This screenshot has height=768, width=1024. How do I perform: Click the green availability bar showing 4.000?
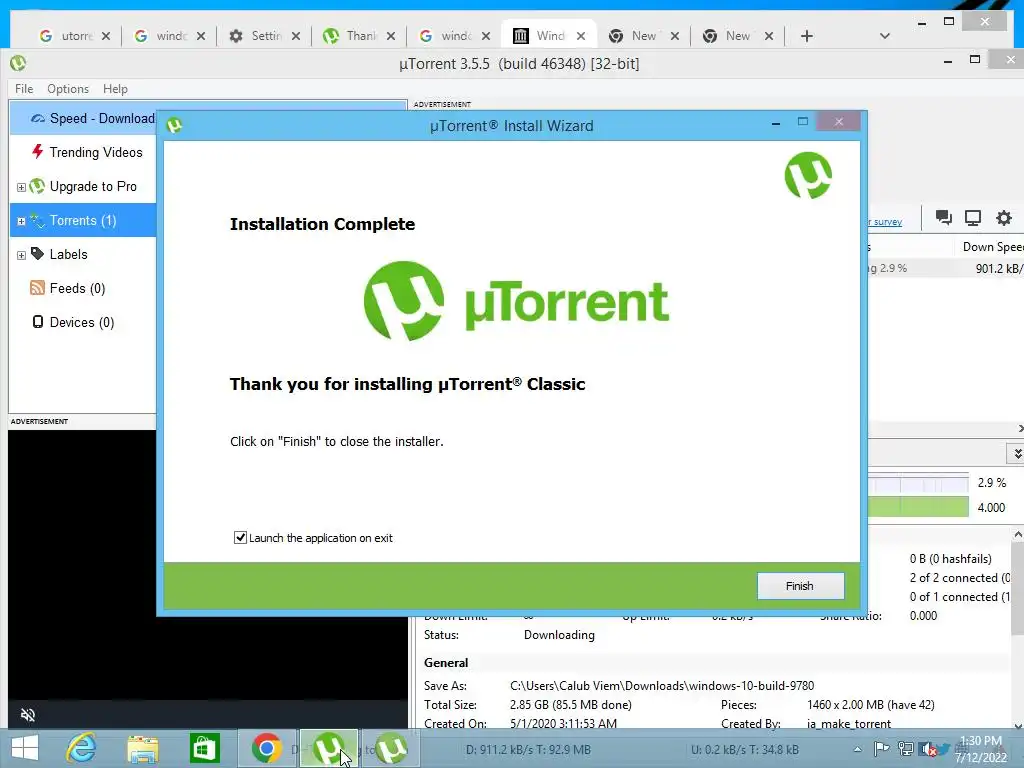point(918,507)
